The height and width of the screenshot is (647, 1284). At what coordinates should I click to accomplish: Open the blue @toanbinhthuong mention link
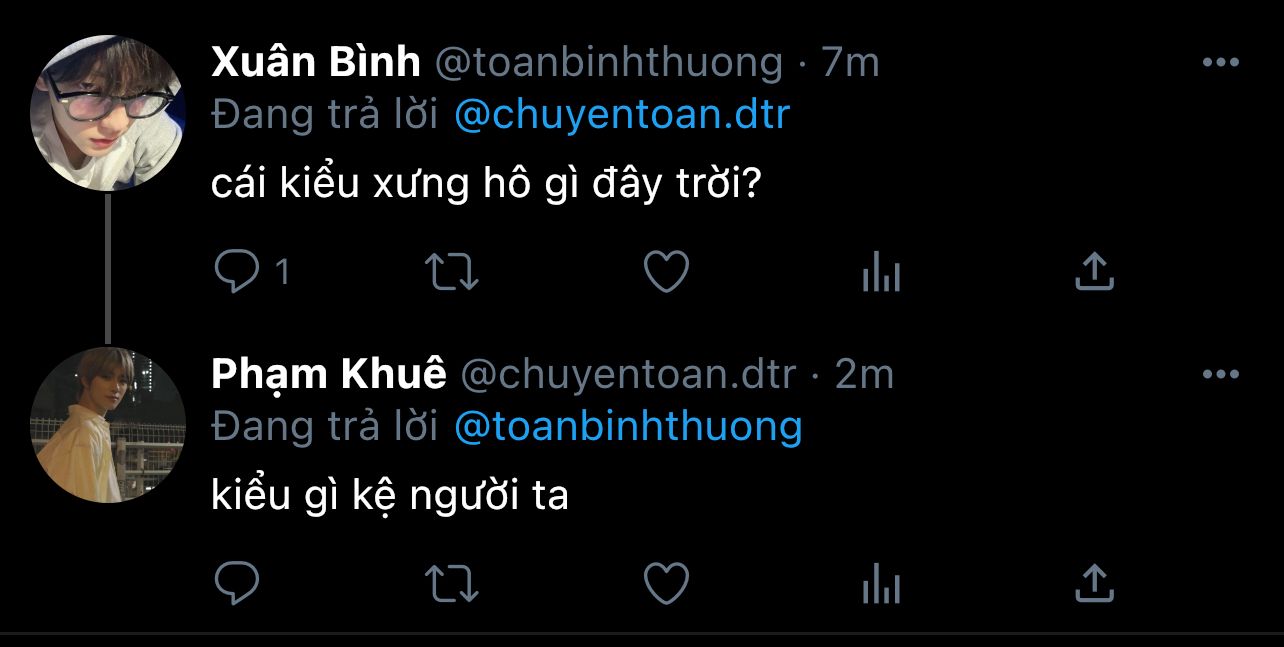628,427
